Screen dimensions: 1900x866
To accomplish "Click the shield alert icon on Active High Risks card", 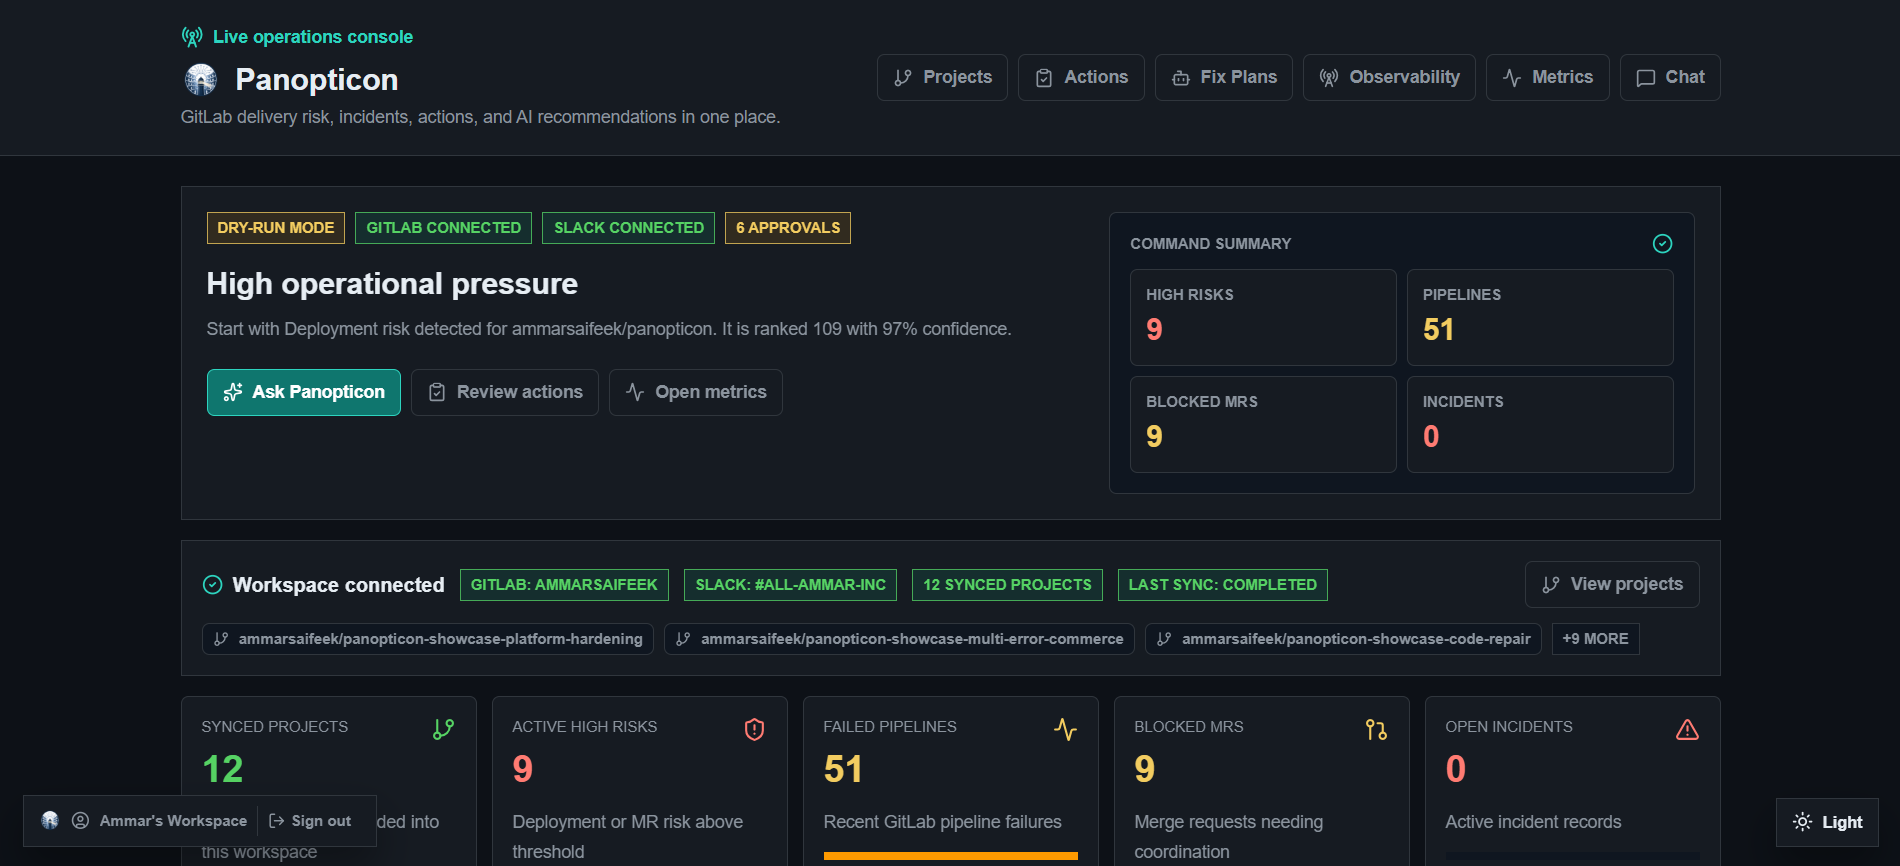I will pyautogui.click(x=754, y=730).
